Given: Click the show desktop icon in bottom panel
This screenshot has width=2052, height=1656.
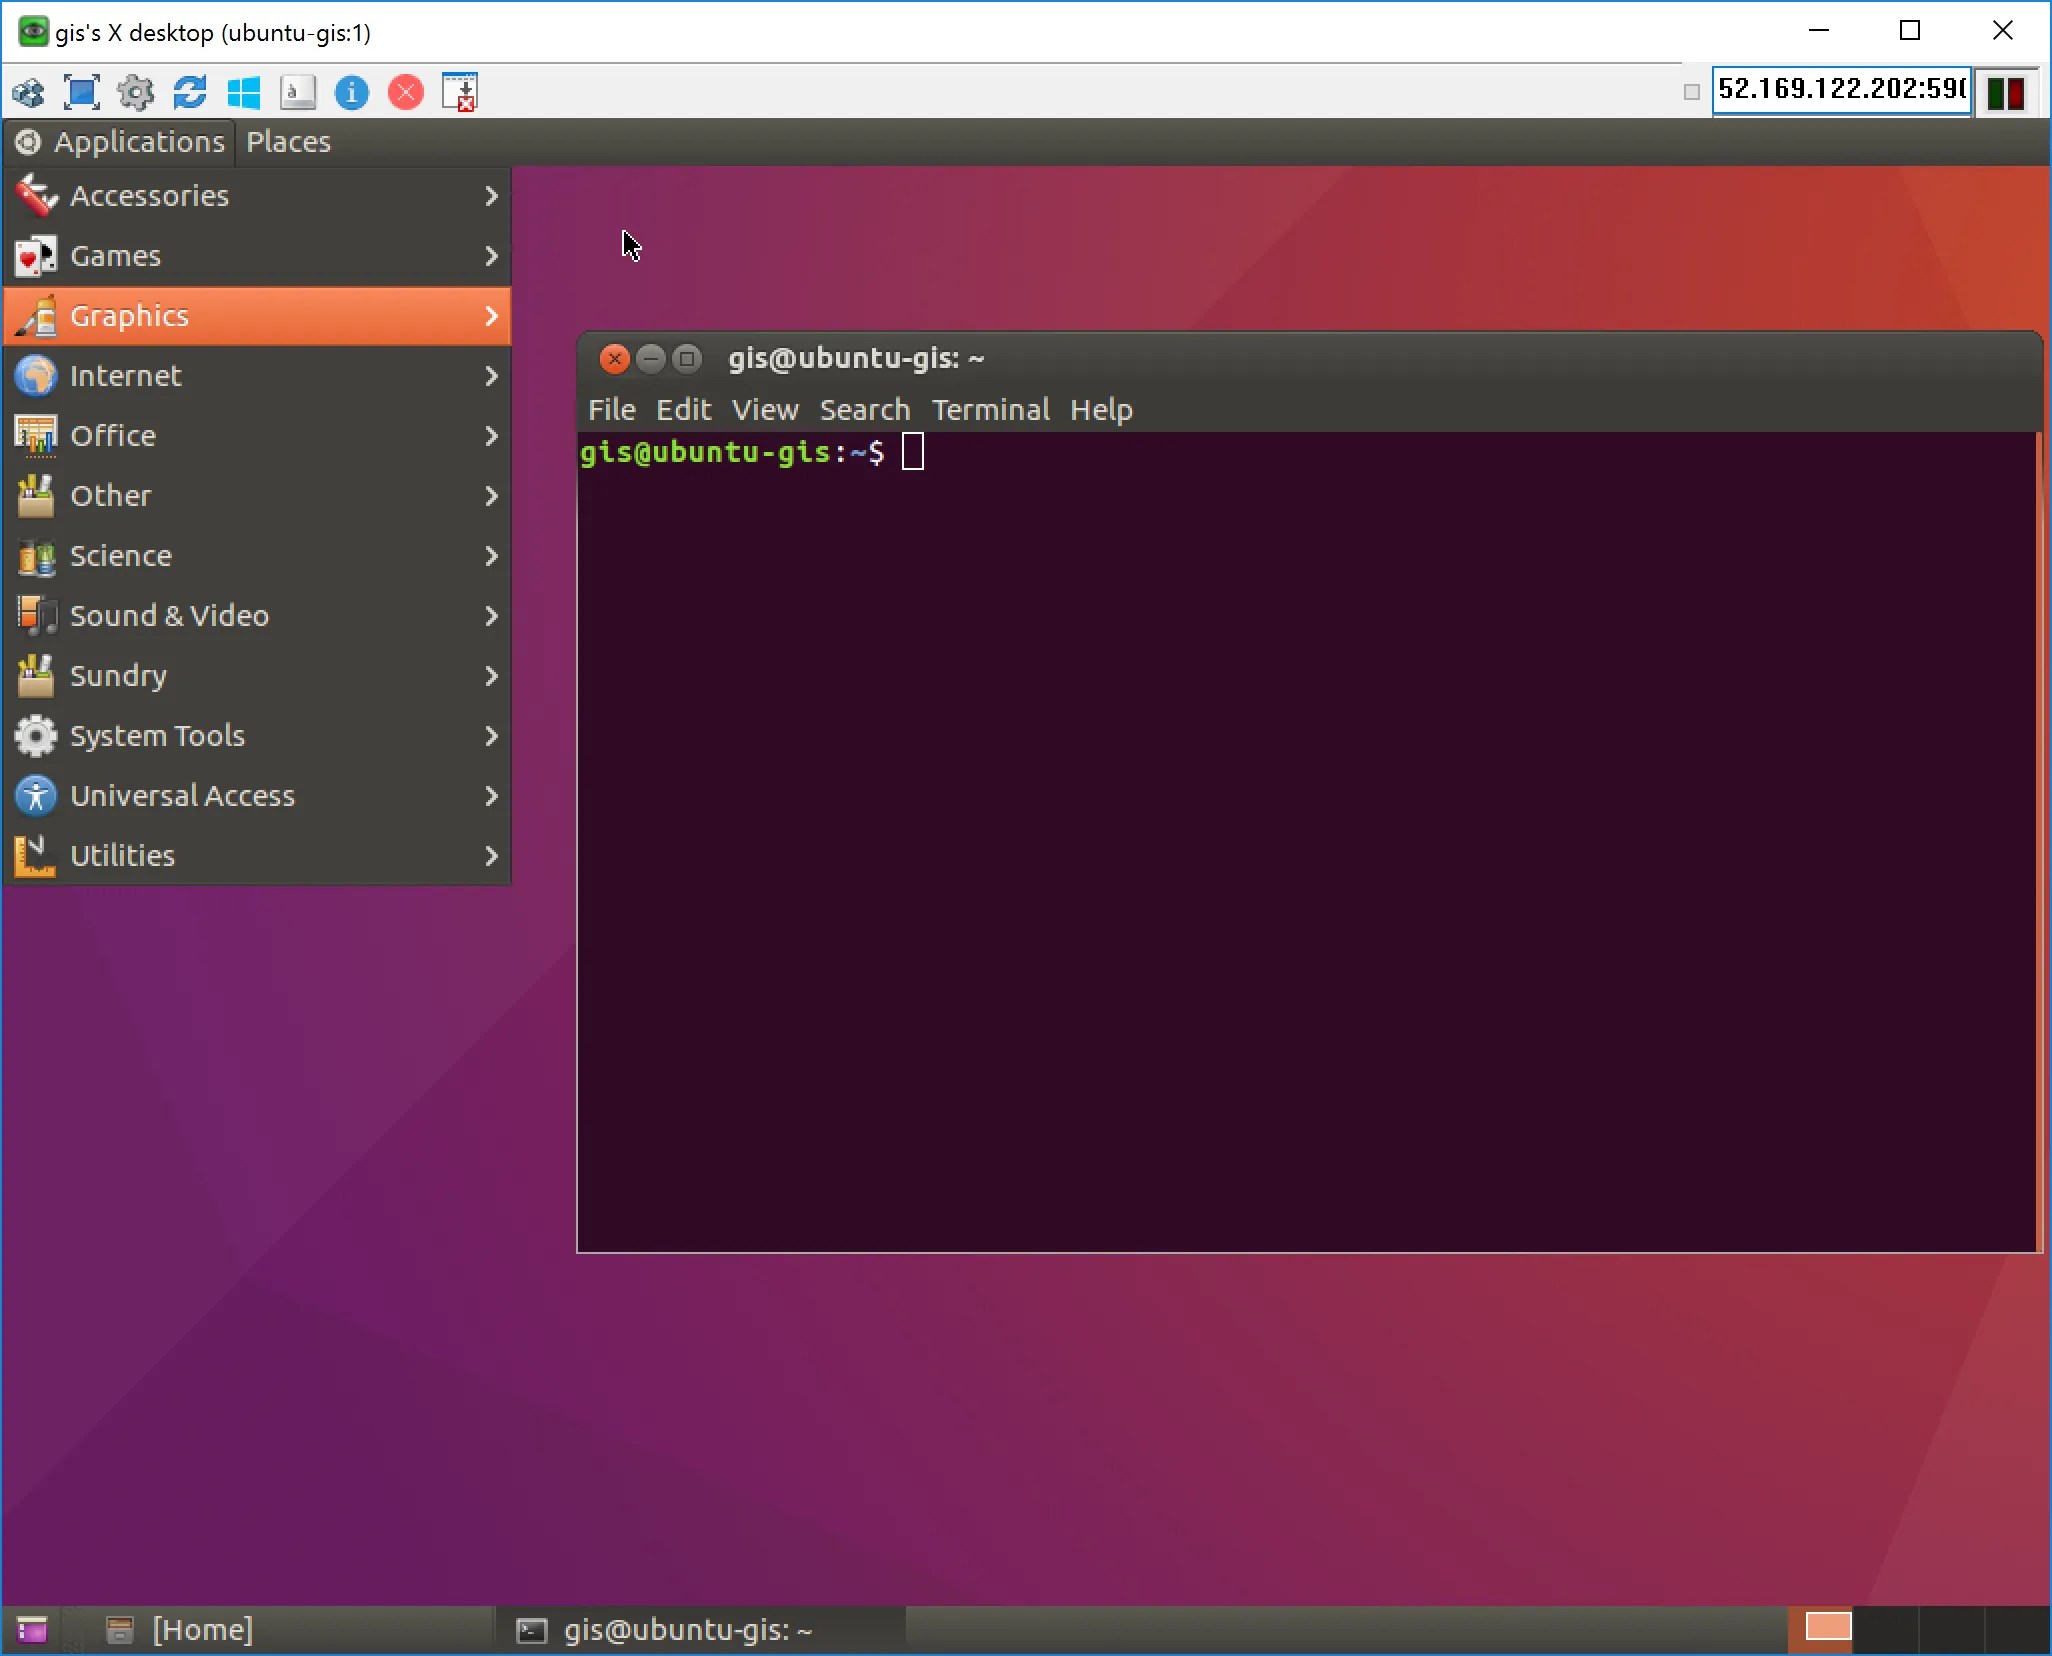Looking at the screenshot, I should tap(32, 1630).
